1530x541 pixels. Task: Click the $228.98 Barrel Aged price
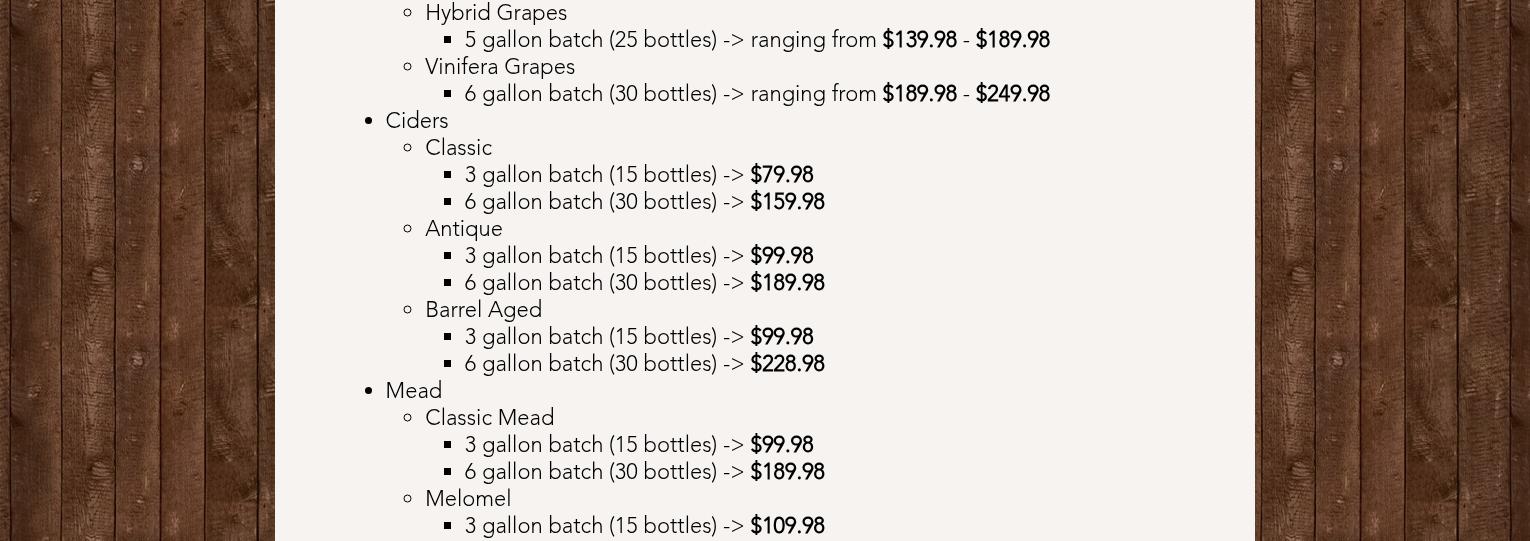(787, 364)
